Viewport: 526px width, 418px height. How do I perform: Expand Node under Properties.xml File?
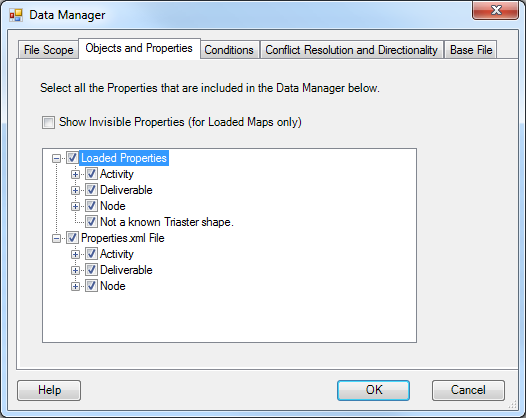click(75, 286)
